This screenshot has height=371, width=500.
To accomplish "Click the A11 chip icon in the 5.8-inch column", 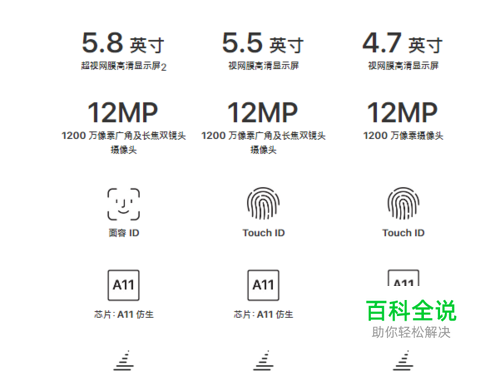I will pos(124,285).
